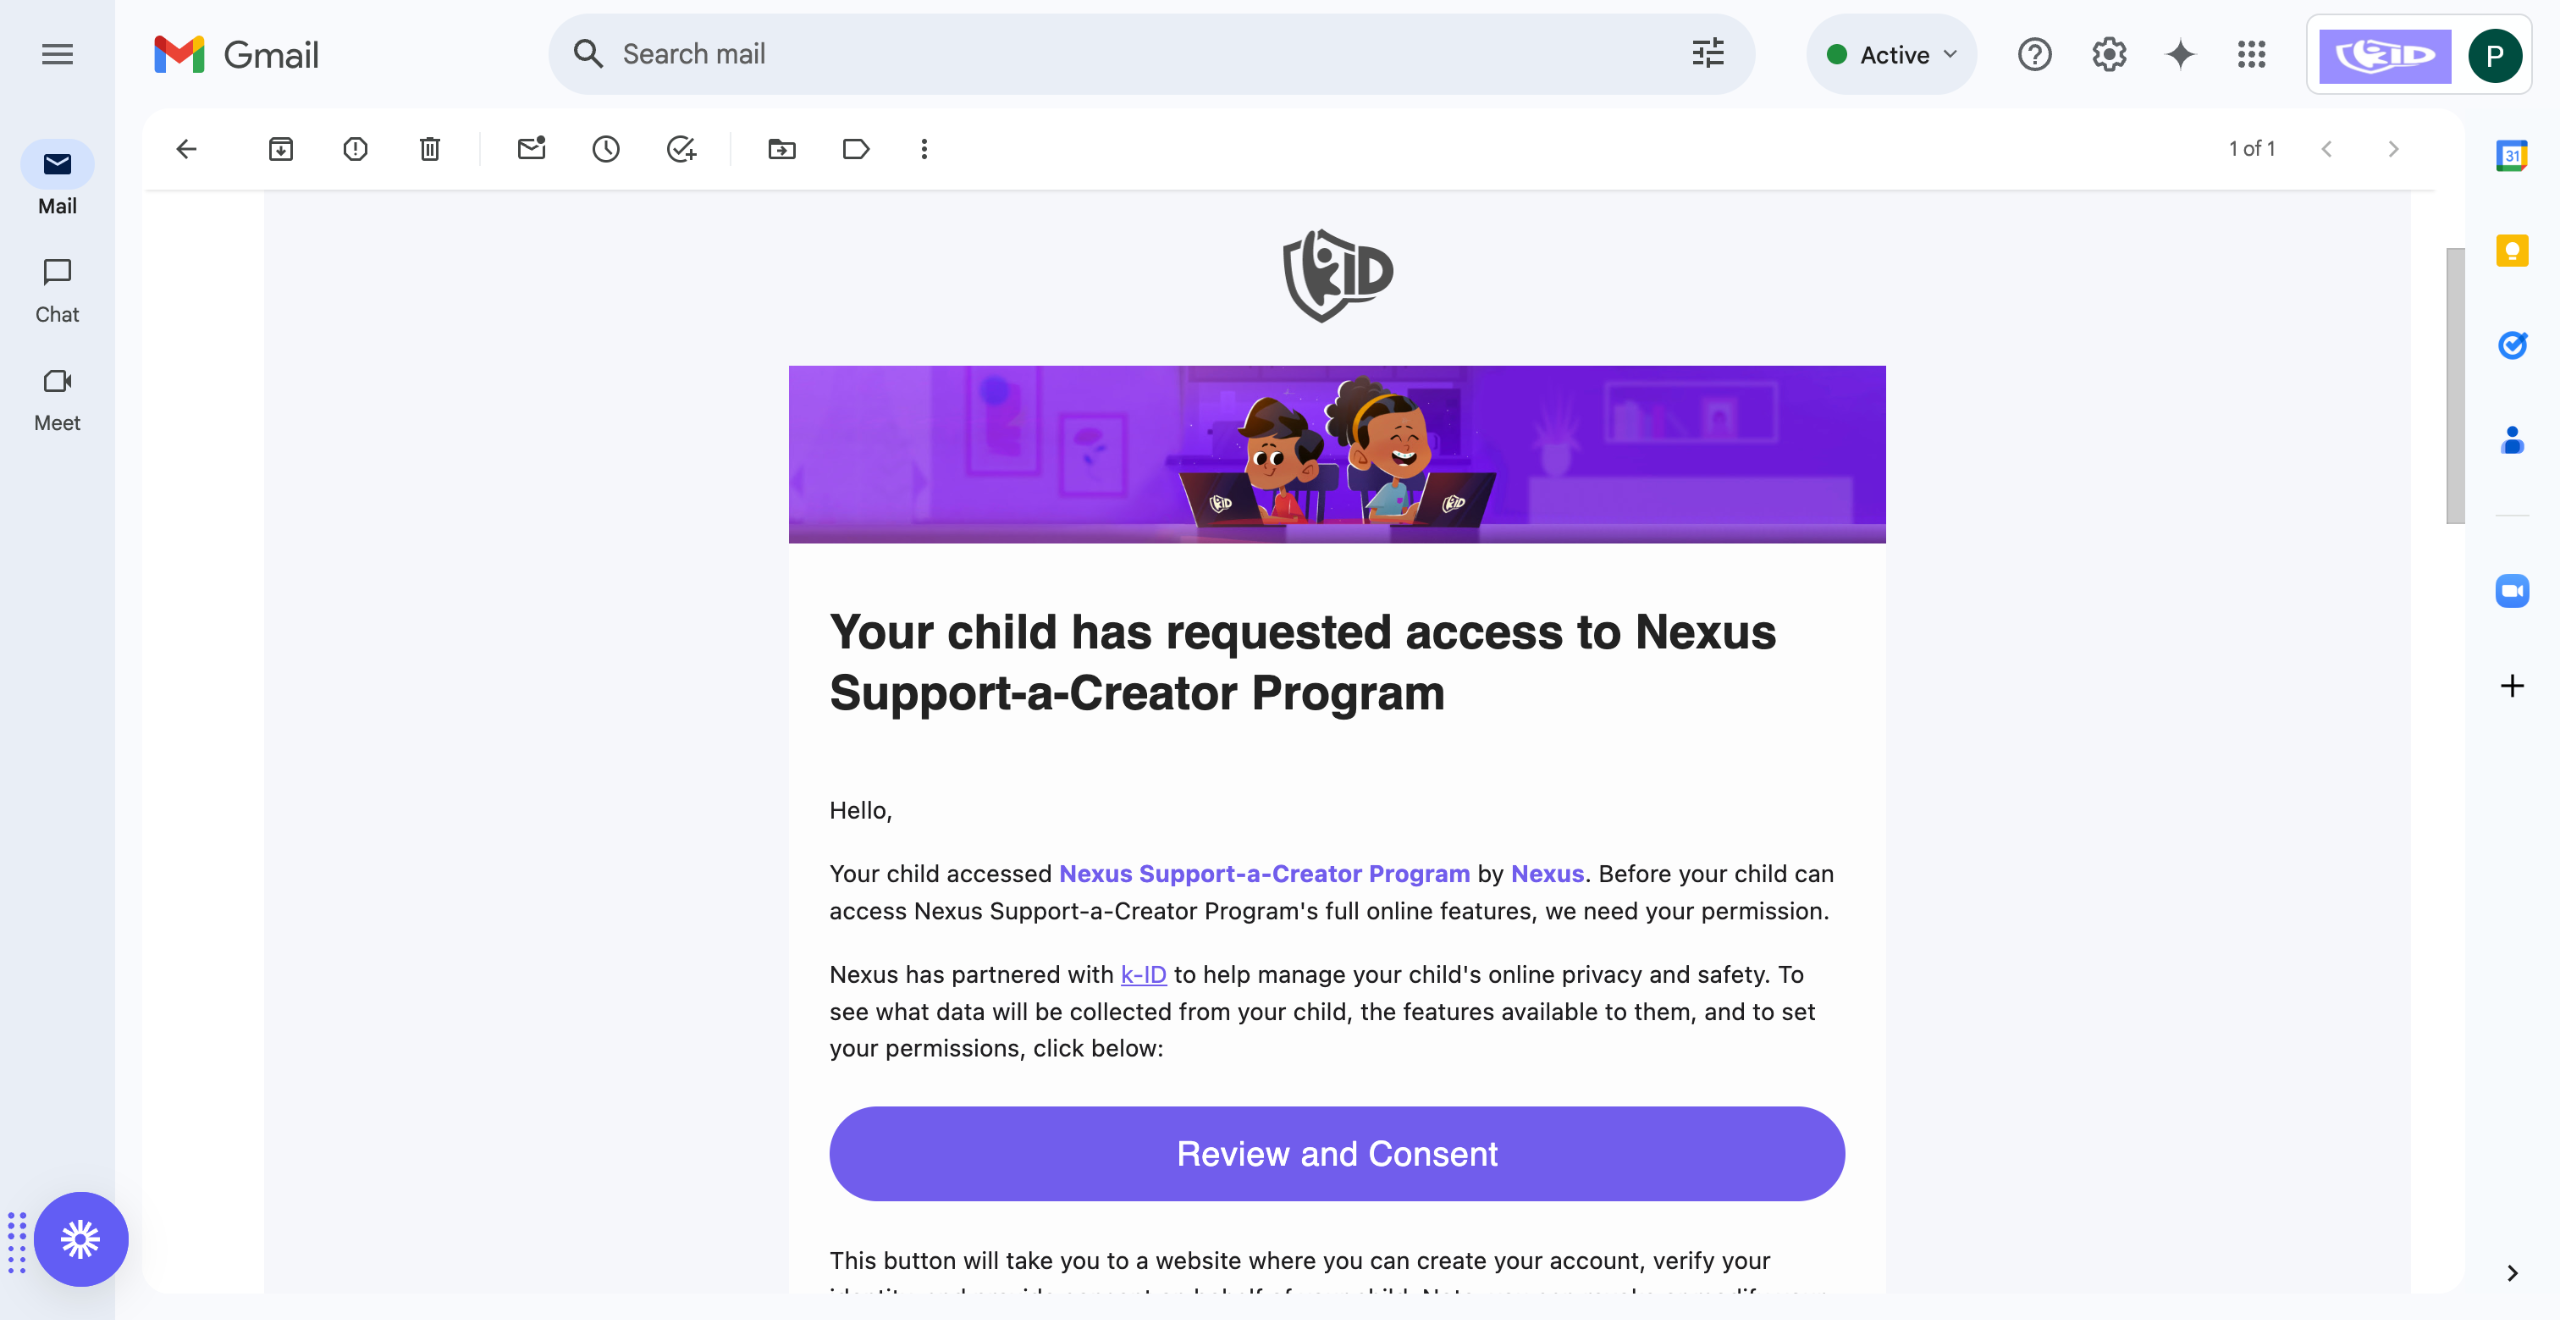The width and height of the screenshot is (2560, 1320).
Task: Click the vertical scrollbar of the email
Action: click(x=2454, y=385)
